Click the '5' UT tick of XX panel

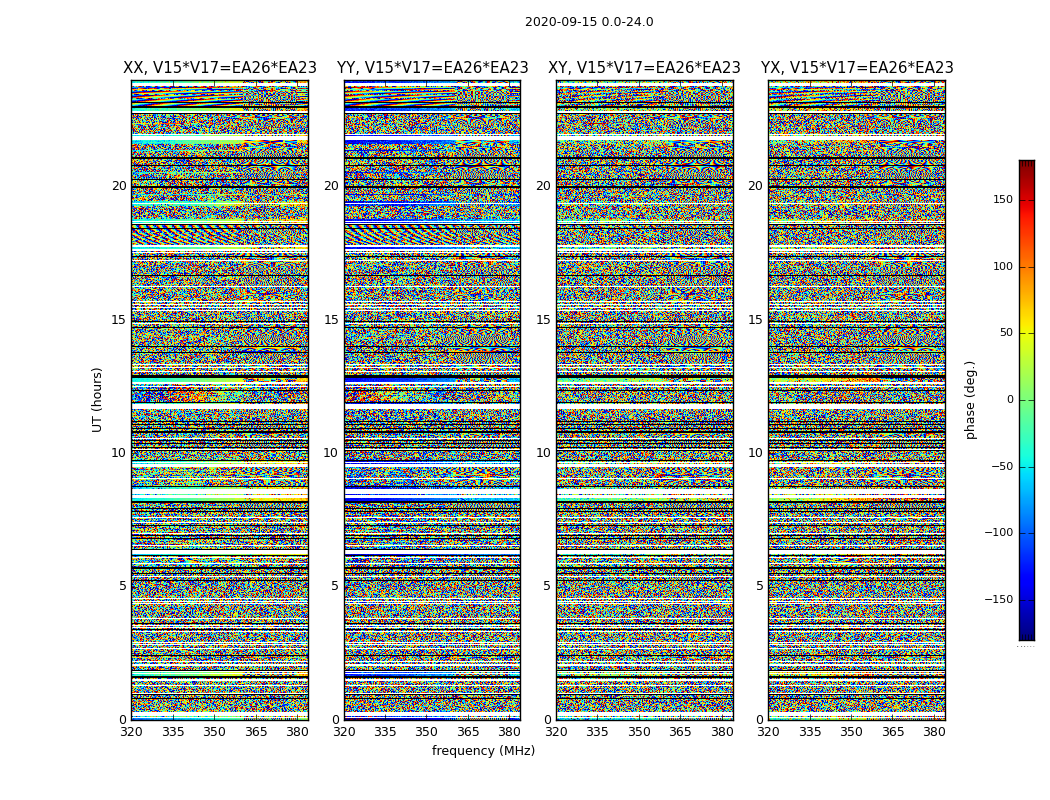[x=123, y=586]
